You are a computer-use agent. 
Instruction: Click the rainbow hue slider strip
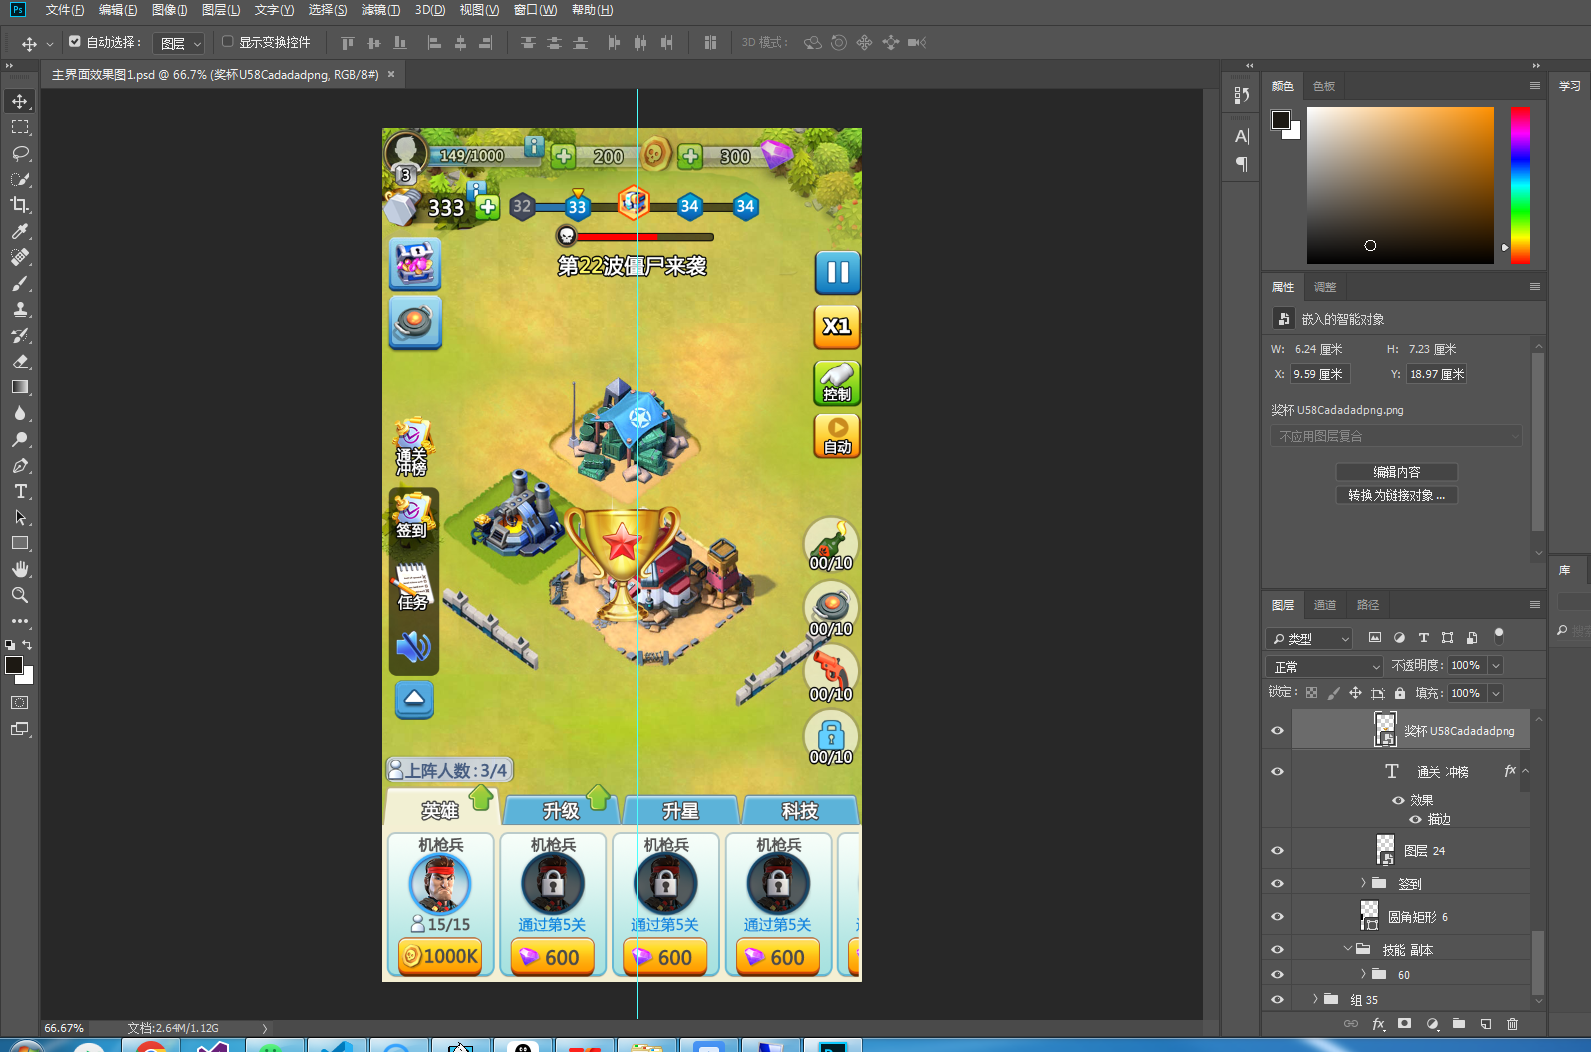[1520, 185]
